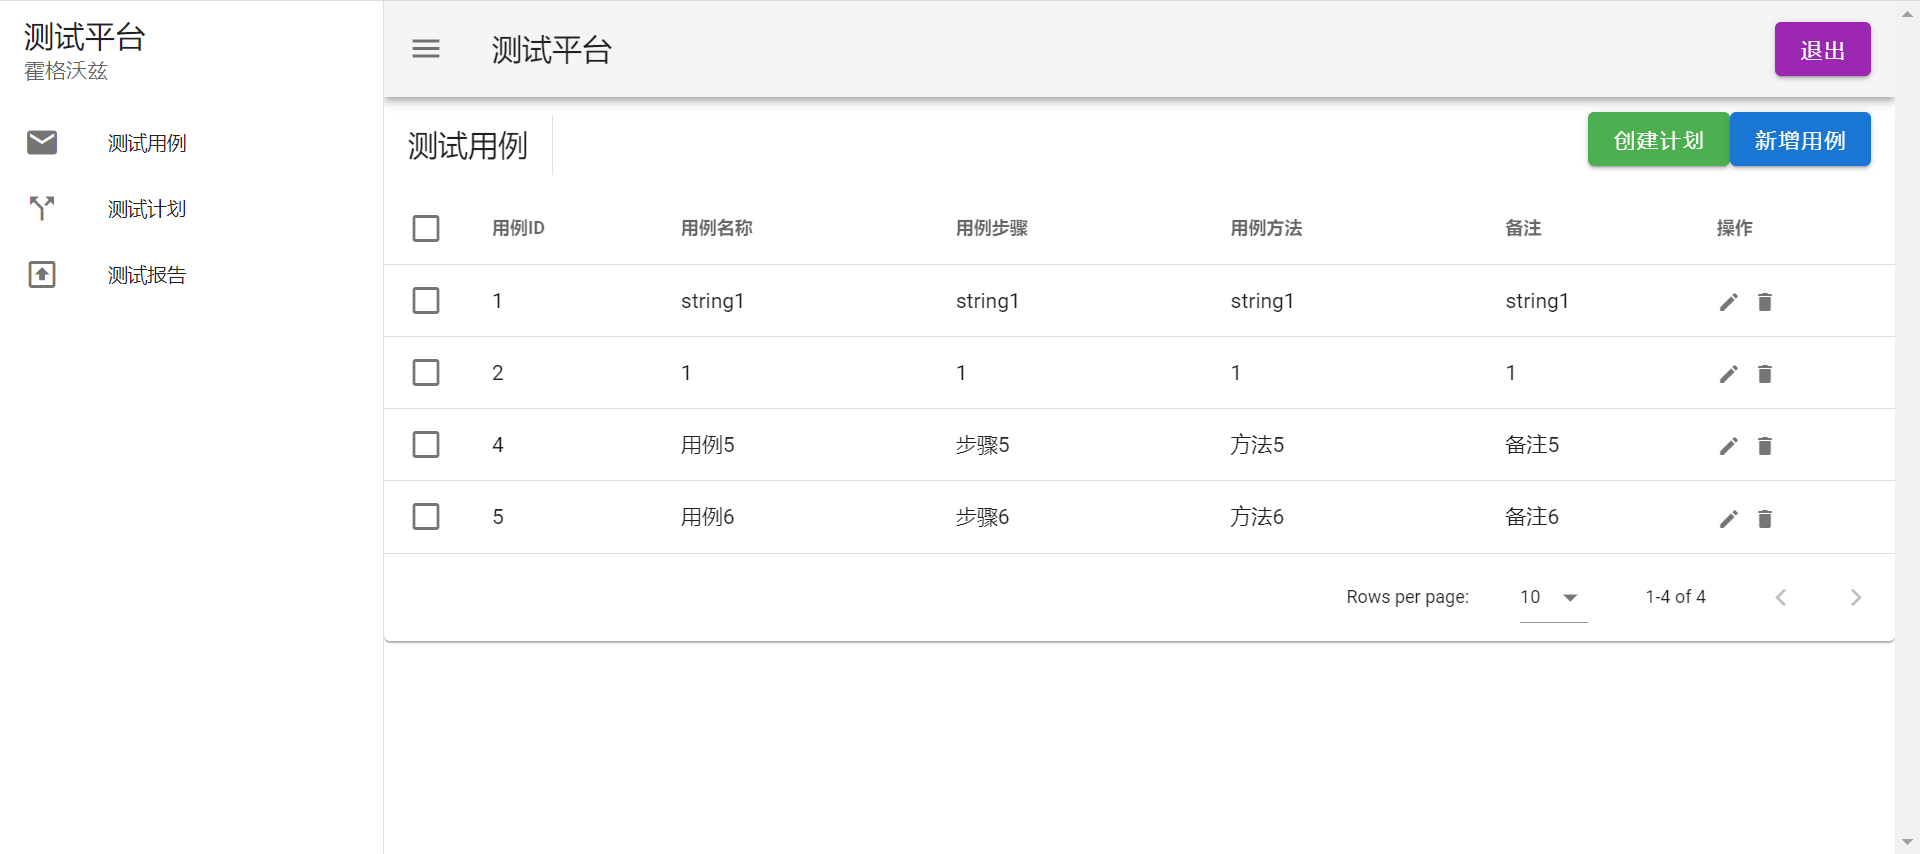Viewport: 1920px width, 854px height.
Task: Click the 测试计划 branch icon
Action: point(42,208)
